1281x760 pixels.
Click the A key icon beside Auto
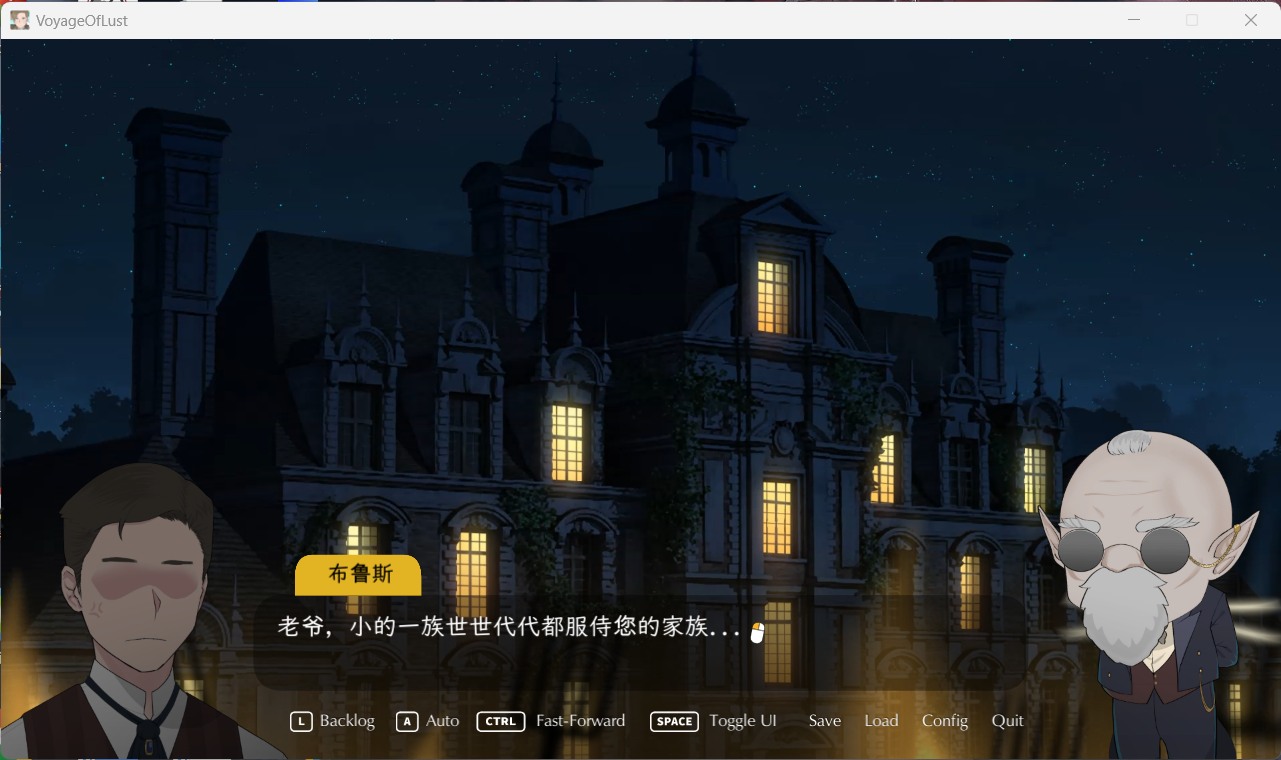pyautogui.click(x=406, y=721)
